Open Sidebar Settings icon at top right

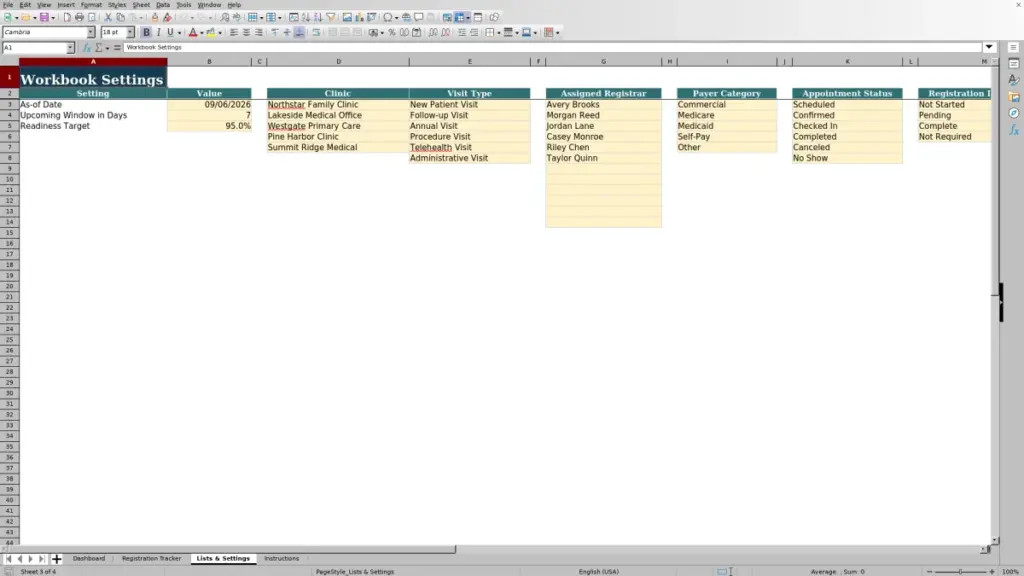click(x=1013, y=48)
